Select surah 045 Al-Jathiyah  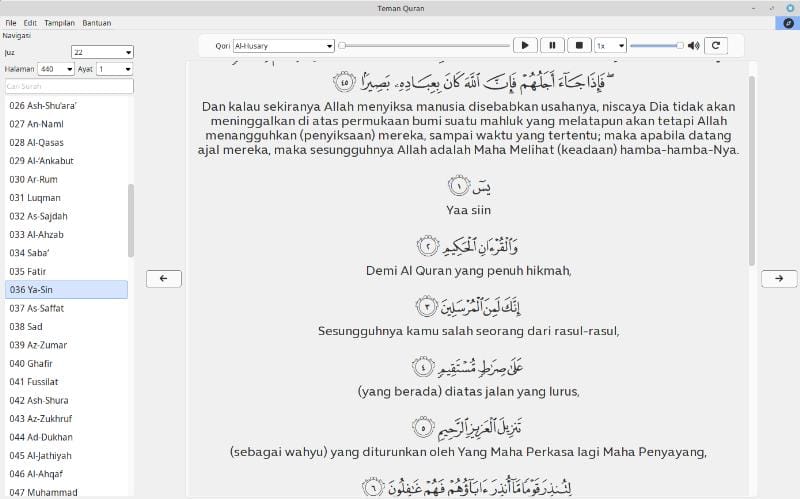pos(66,456)
